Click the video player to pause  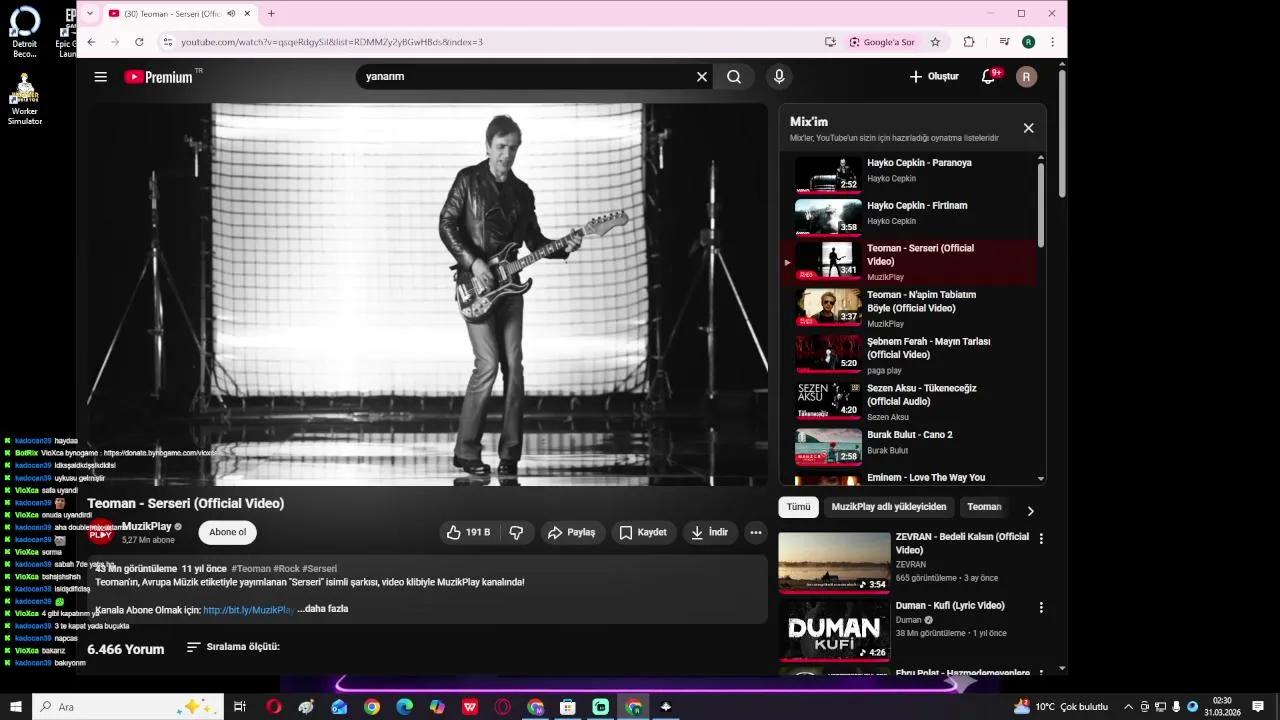pyautogui.click(x=427, y=294)
